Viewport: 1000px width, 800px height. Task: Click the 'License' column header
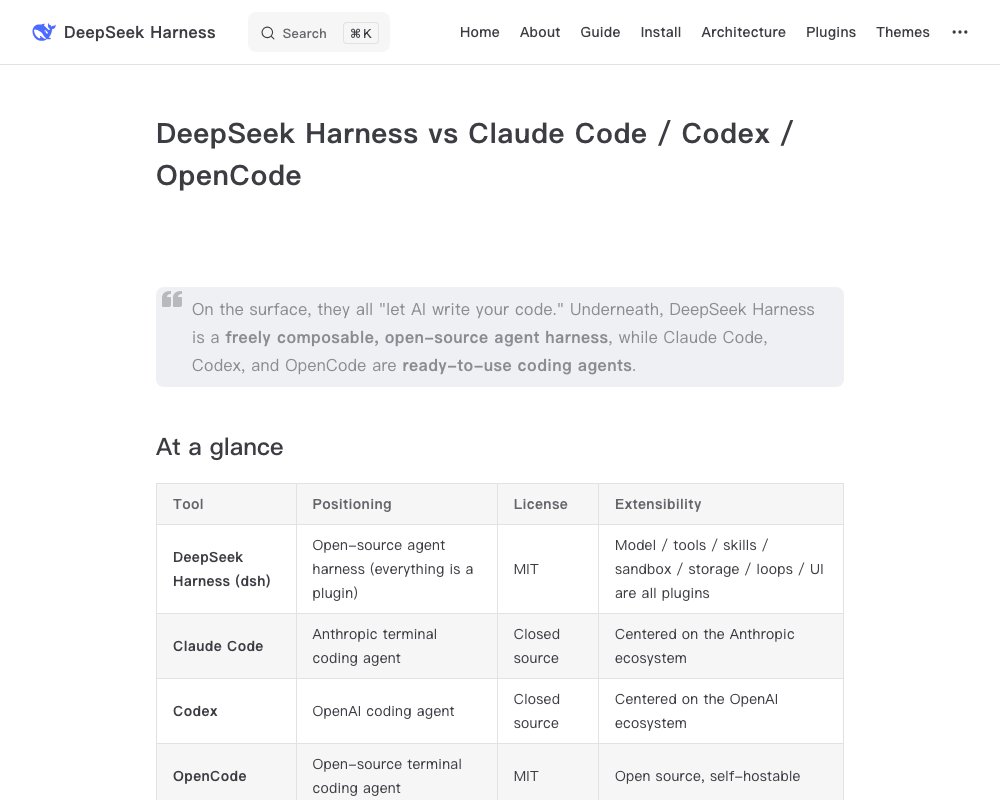point(548,504)
